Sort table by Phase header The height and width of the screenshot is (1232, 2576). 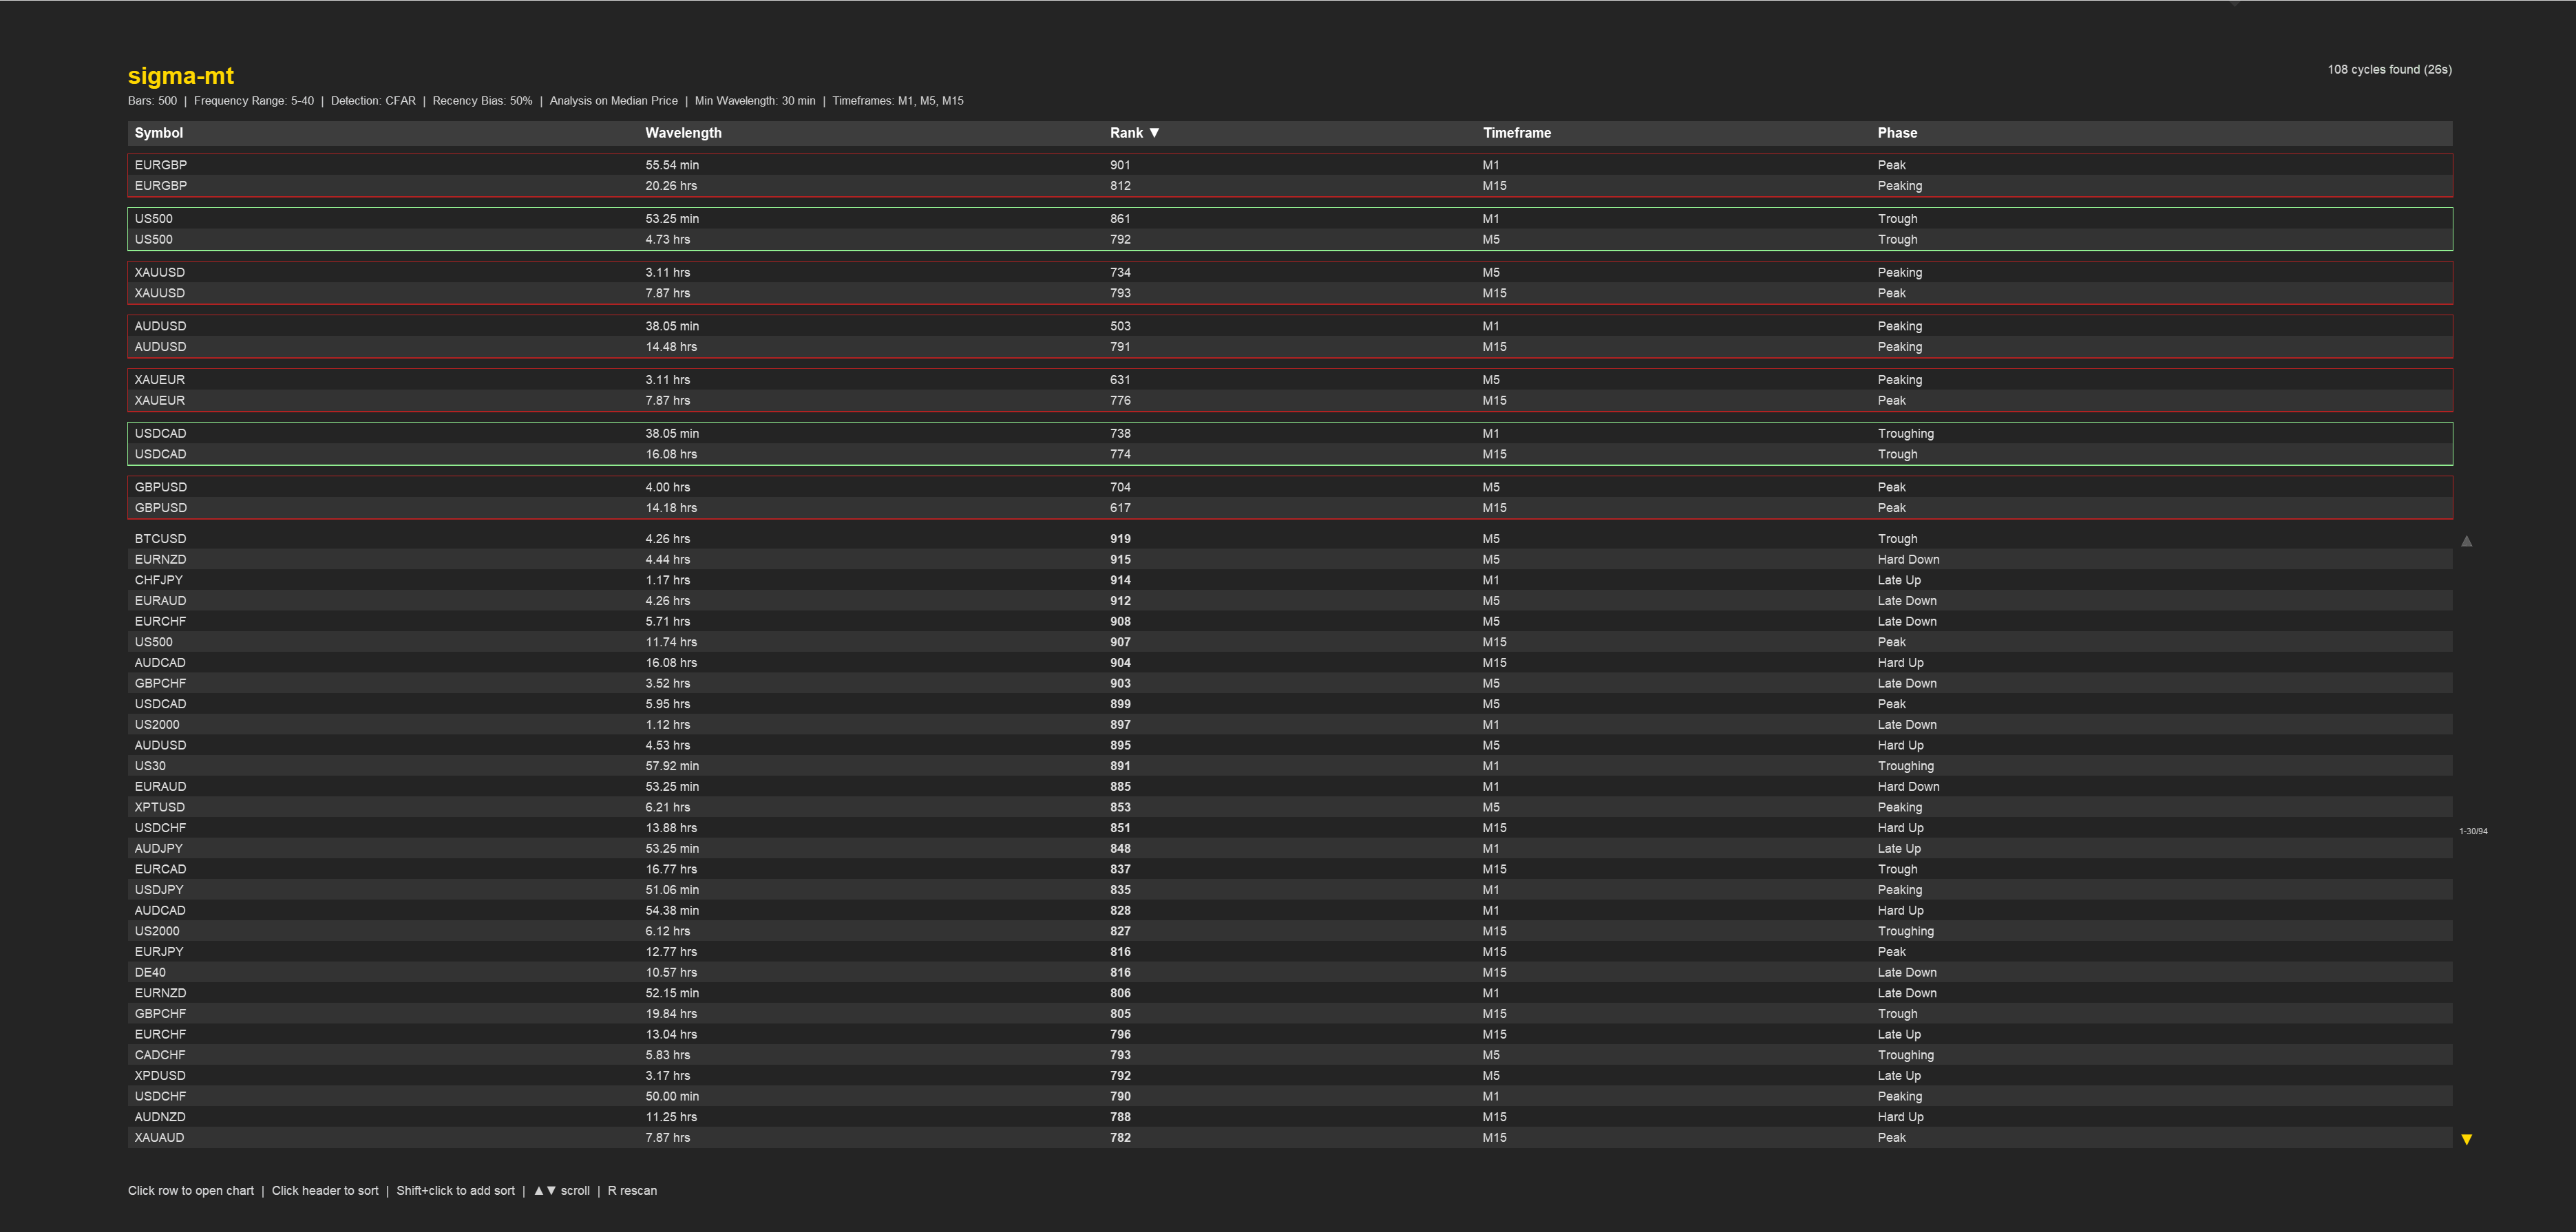tap(1896, 133)
